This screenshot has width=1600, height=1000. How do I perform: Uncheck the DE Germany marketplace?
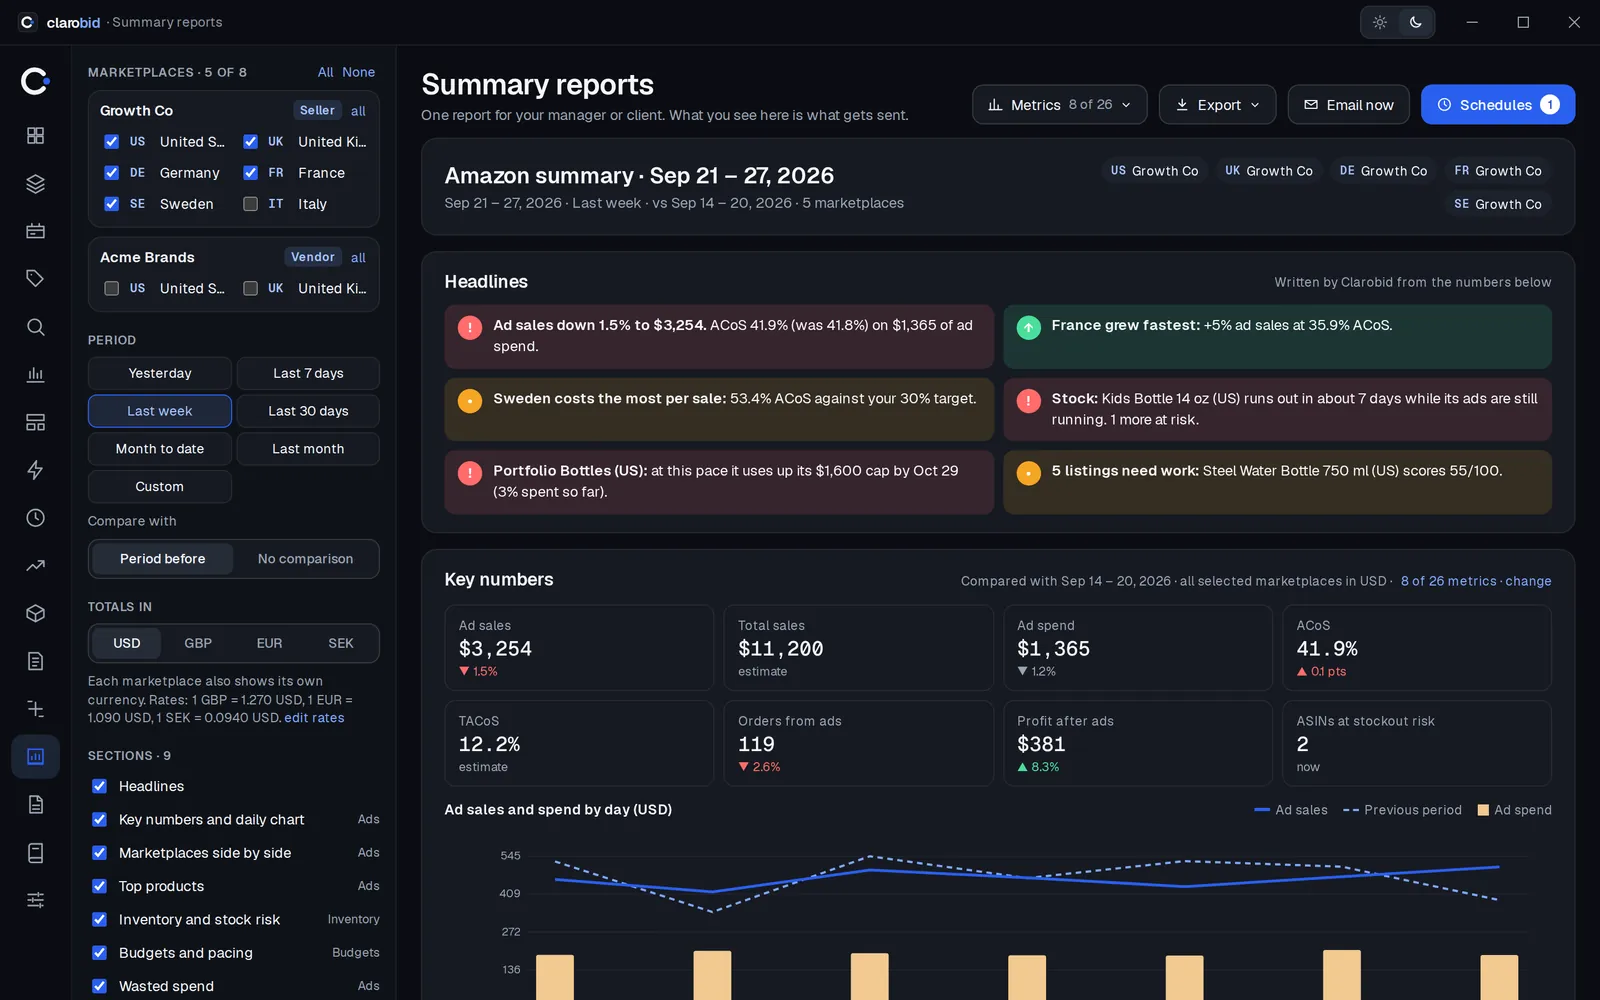pyautogui.click(x=112, y=173)
